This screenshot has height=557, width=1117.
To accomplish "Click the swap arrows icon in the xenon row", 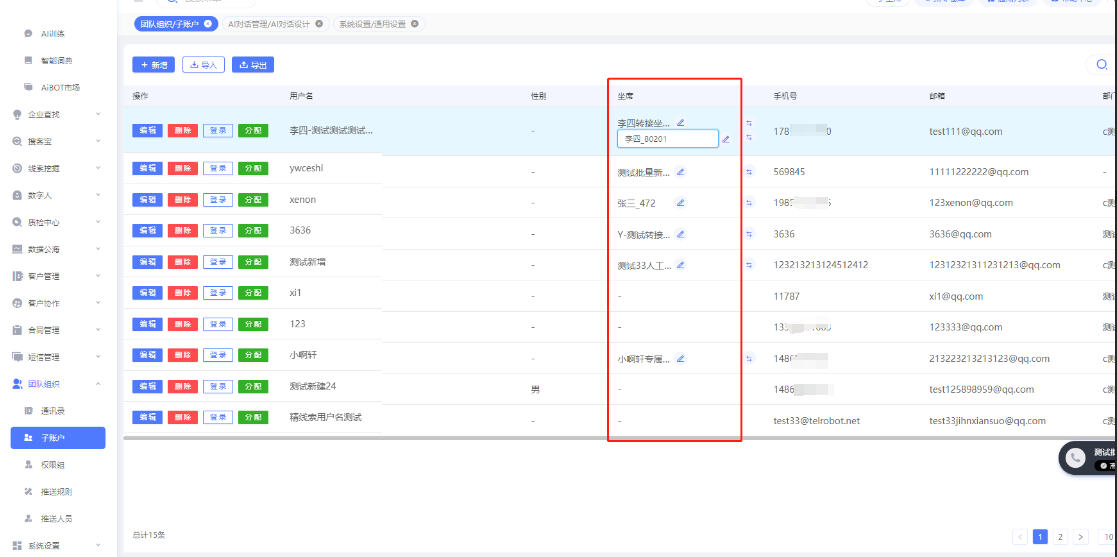I will point(749,203).
